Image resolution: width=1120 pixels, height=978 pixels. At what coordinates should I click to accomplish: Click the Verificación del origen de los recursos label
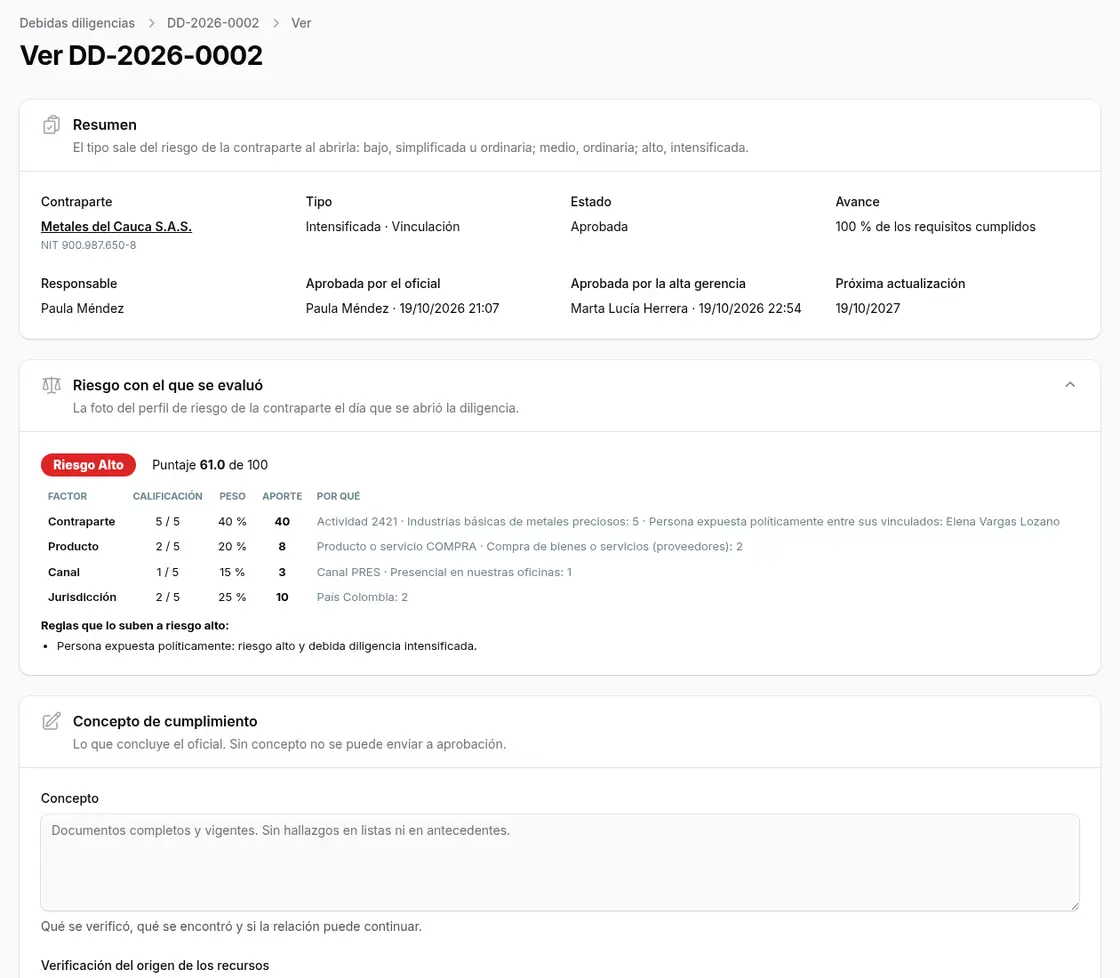pos(155,966)
